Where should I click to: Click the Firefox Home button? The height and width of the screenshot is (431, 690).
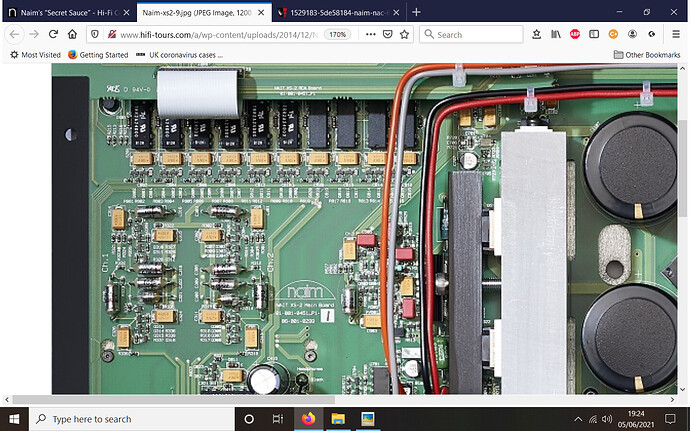tap(73, 34)
